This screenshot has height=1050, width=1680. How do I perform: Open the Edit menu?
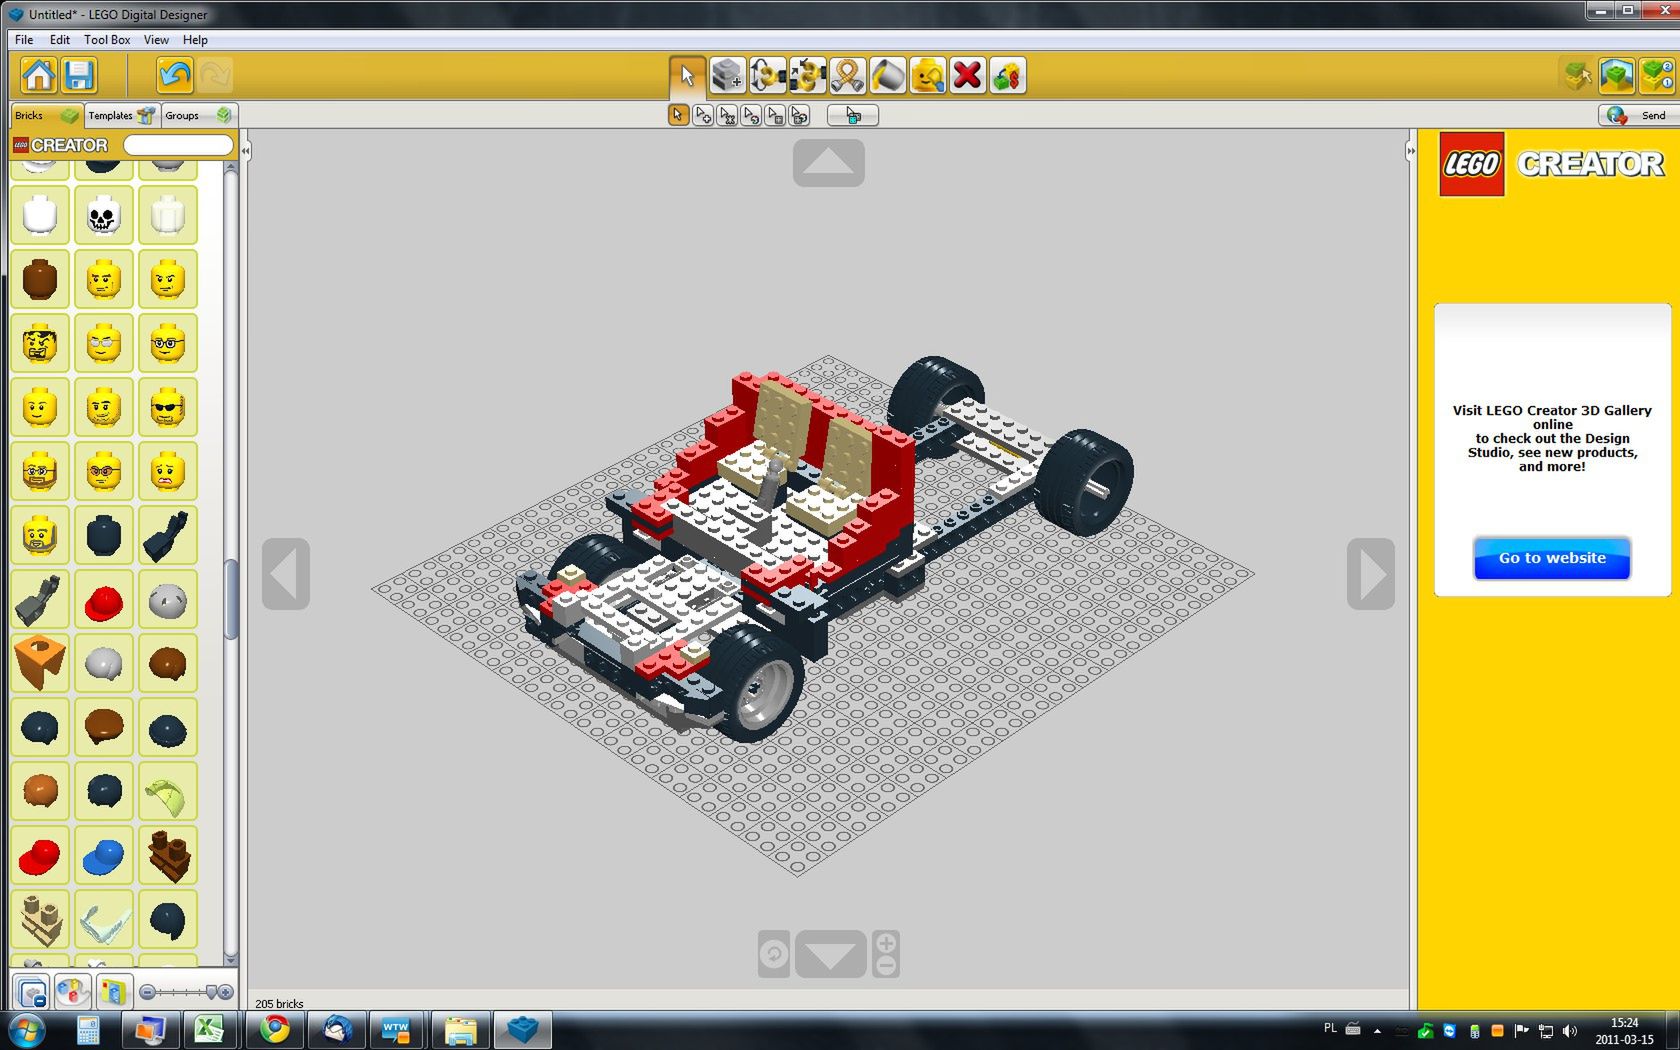pyautogui.click(x=60, y=40)
